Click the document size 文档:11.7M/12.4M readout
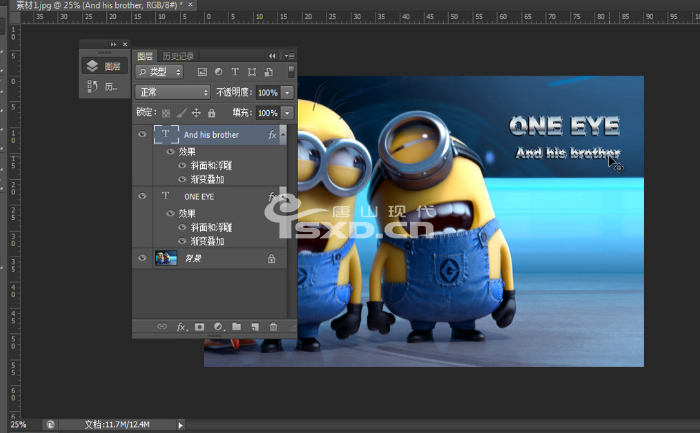The height and width of the screenshot is (433, 700). [117, 425]
